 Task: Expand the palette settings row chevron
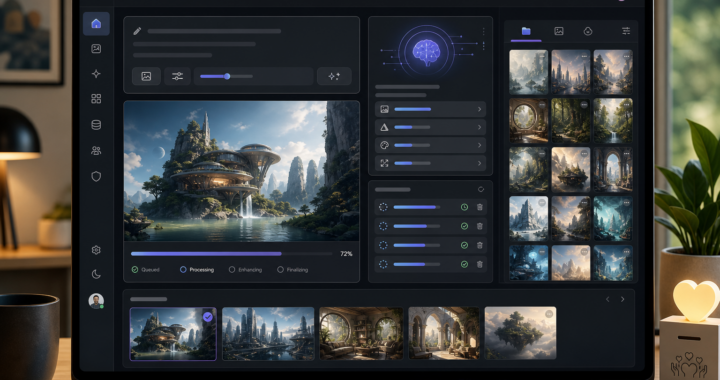click(x=479, y=145)
